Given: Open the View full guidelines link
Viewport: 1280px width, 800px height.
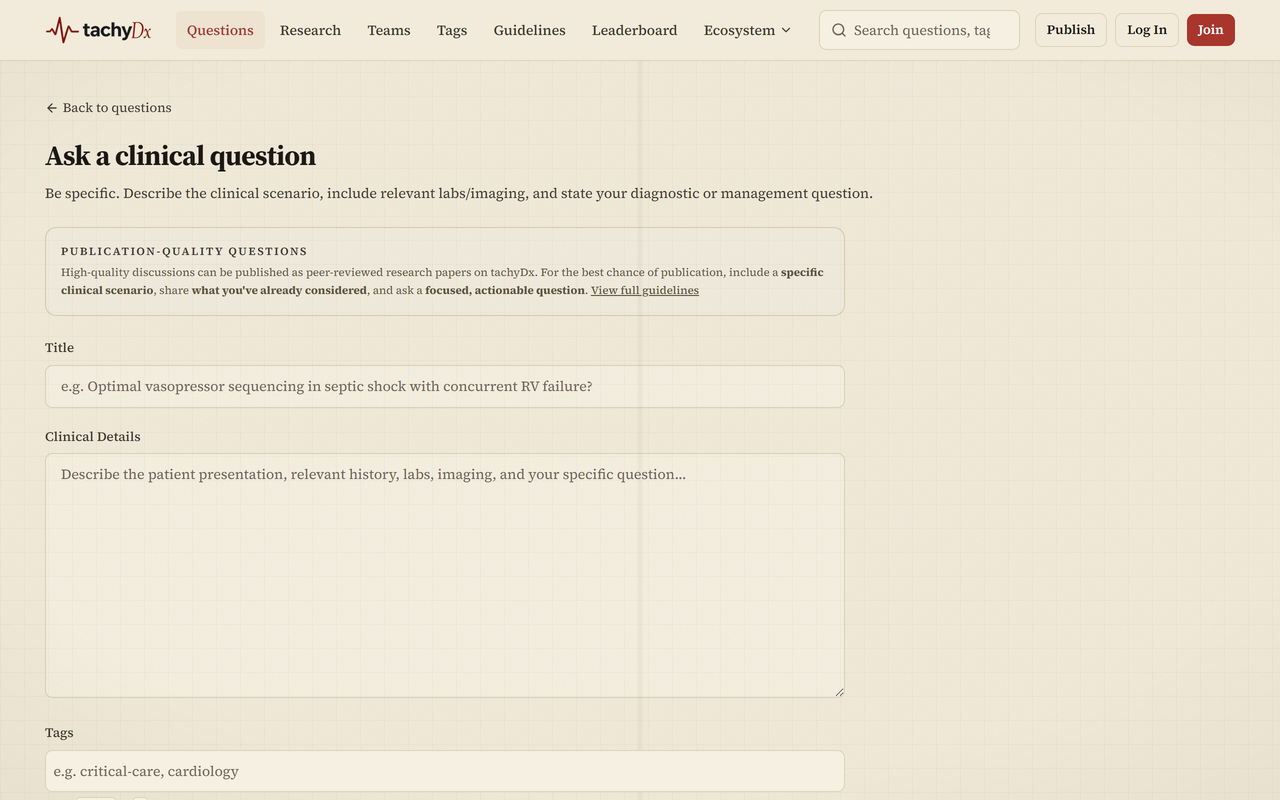Looking at the screenshot, I should 645,290.
